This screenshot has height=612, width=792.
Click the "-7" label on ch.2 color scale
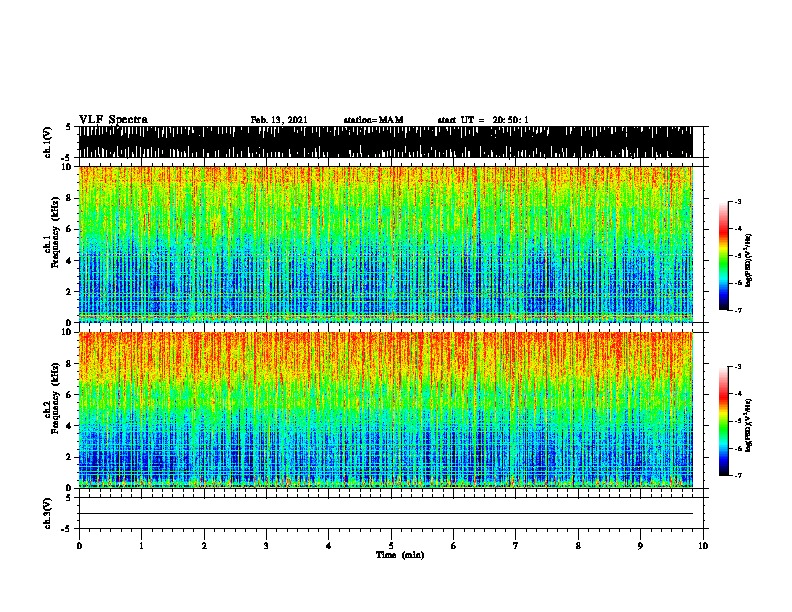(x=738, y=476)
